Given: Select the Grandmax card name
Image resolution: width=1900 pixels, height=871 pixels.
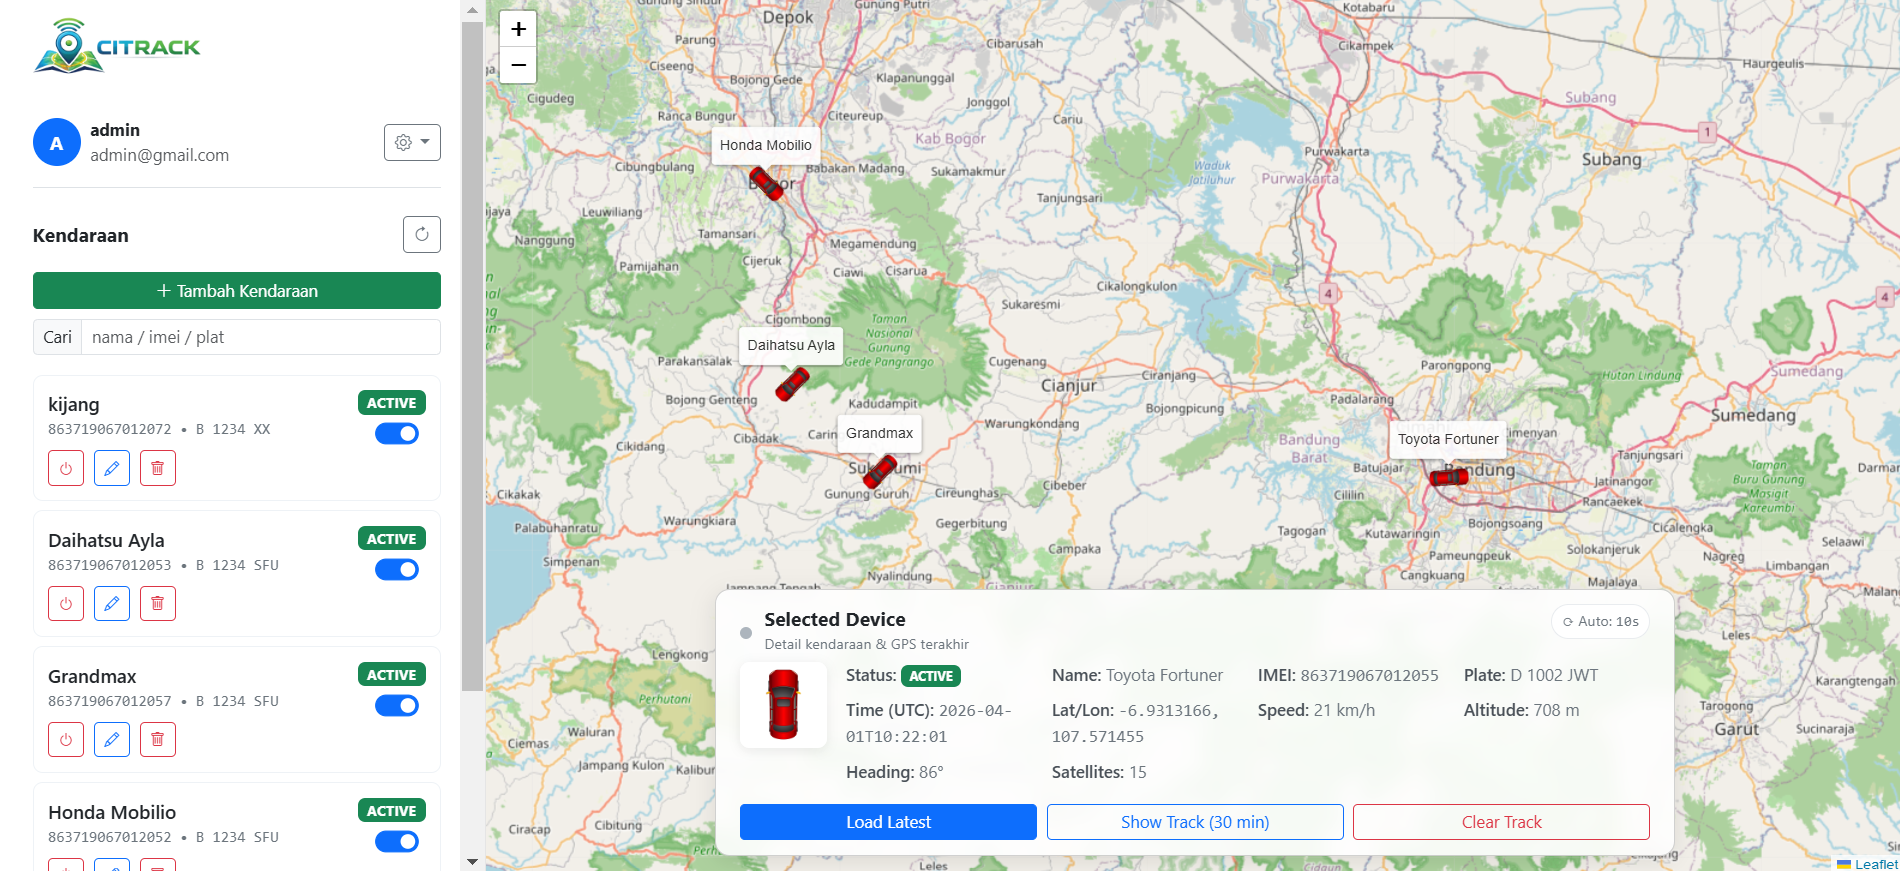Looking at the screenshot, I should pyautogui.click(x=92, y=676).
